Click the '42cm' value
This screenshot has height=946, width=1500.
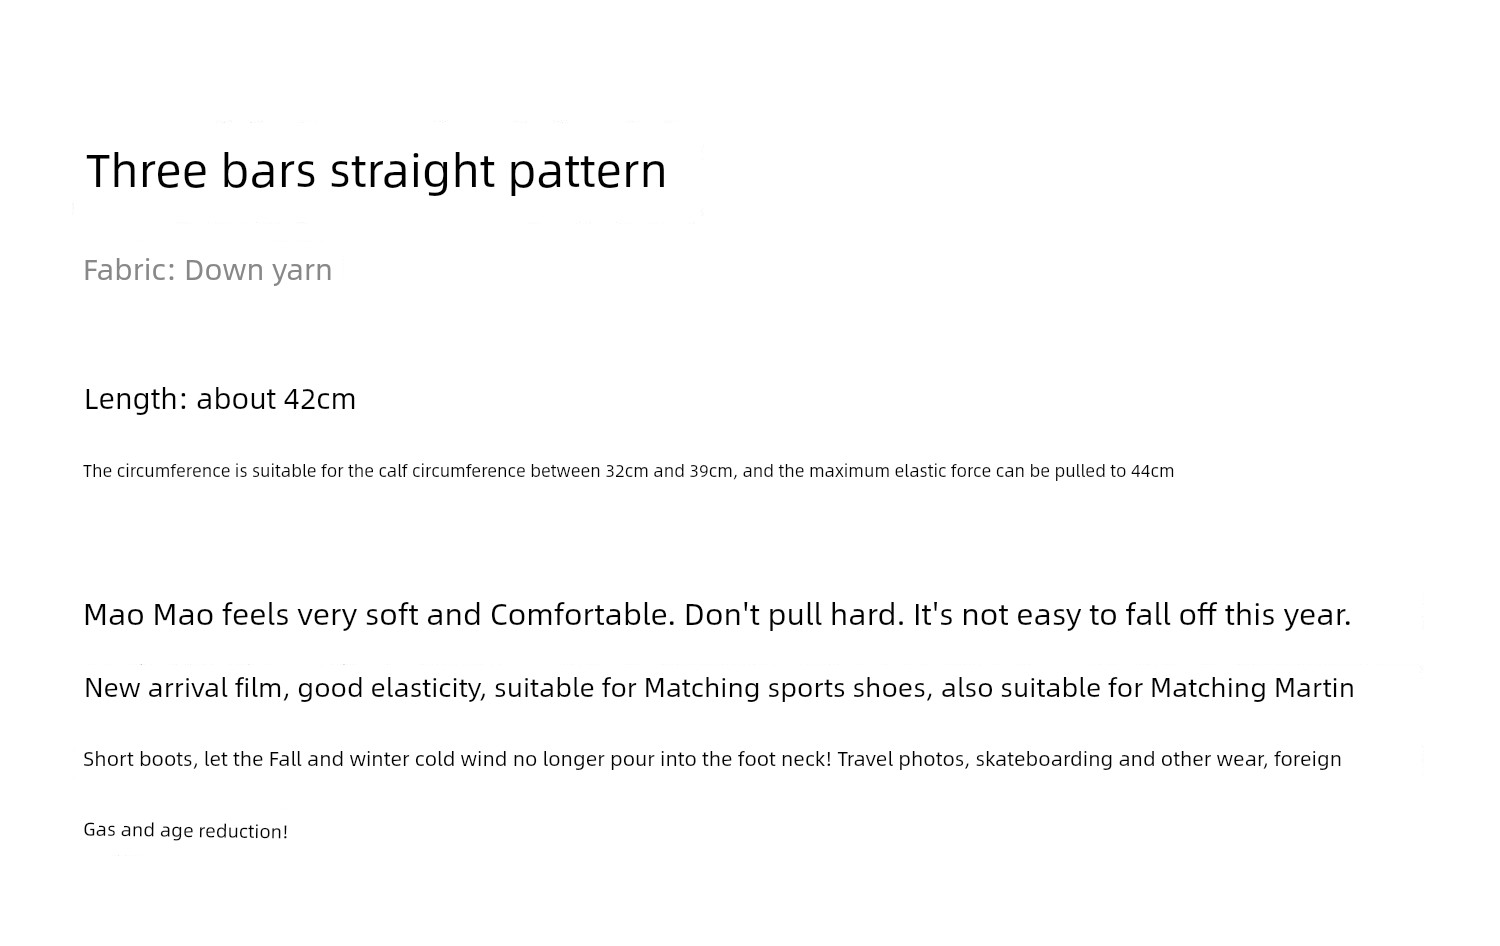click(319, 399)
